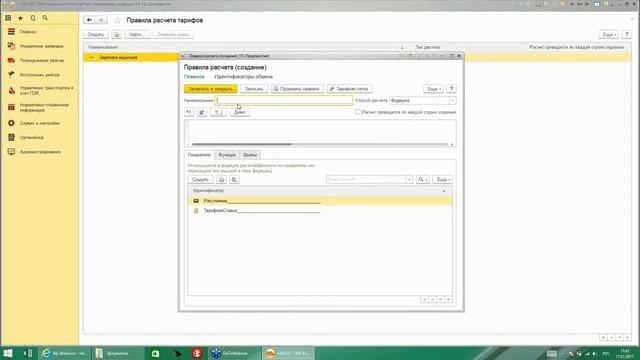Open Тарифная сетка button

coord(349,89)
